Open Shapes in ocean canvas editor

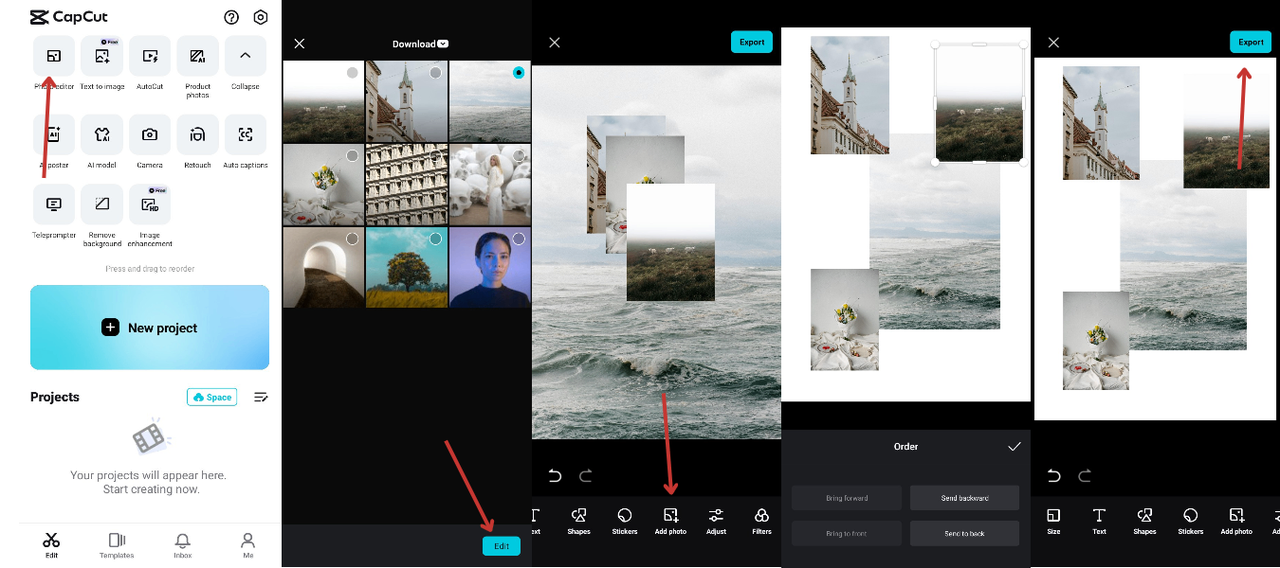point(579,521)
